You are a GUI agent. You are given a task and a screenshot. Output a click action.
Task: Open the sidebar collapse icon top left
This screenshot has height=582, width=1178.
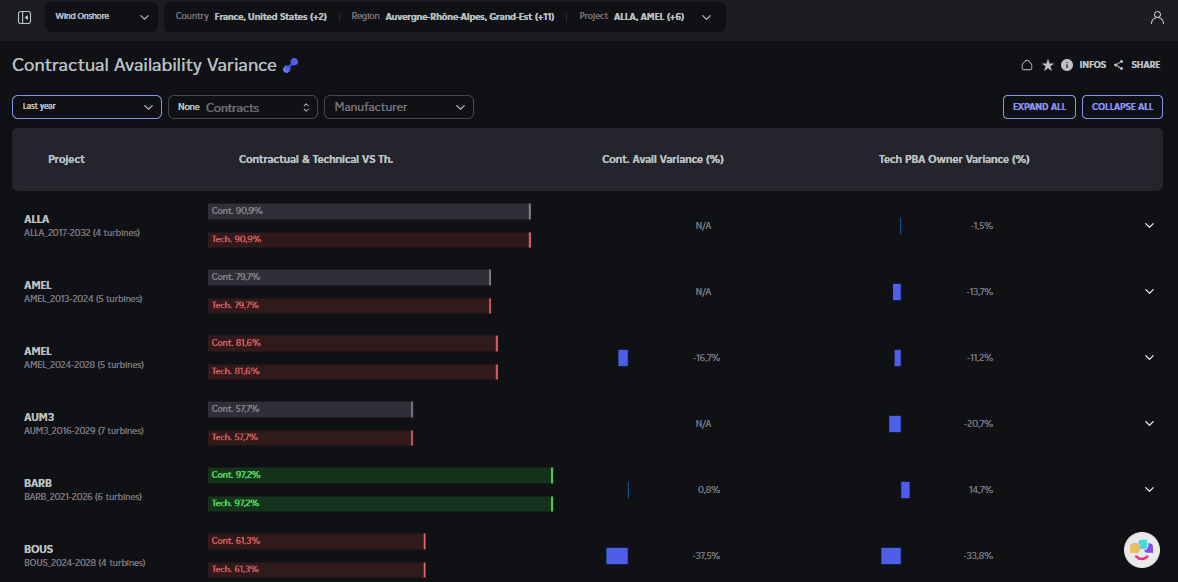pyautogui.click(x=24, y=16)
